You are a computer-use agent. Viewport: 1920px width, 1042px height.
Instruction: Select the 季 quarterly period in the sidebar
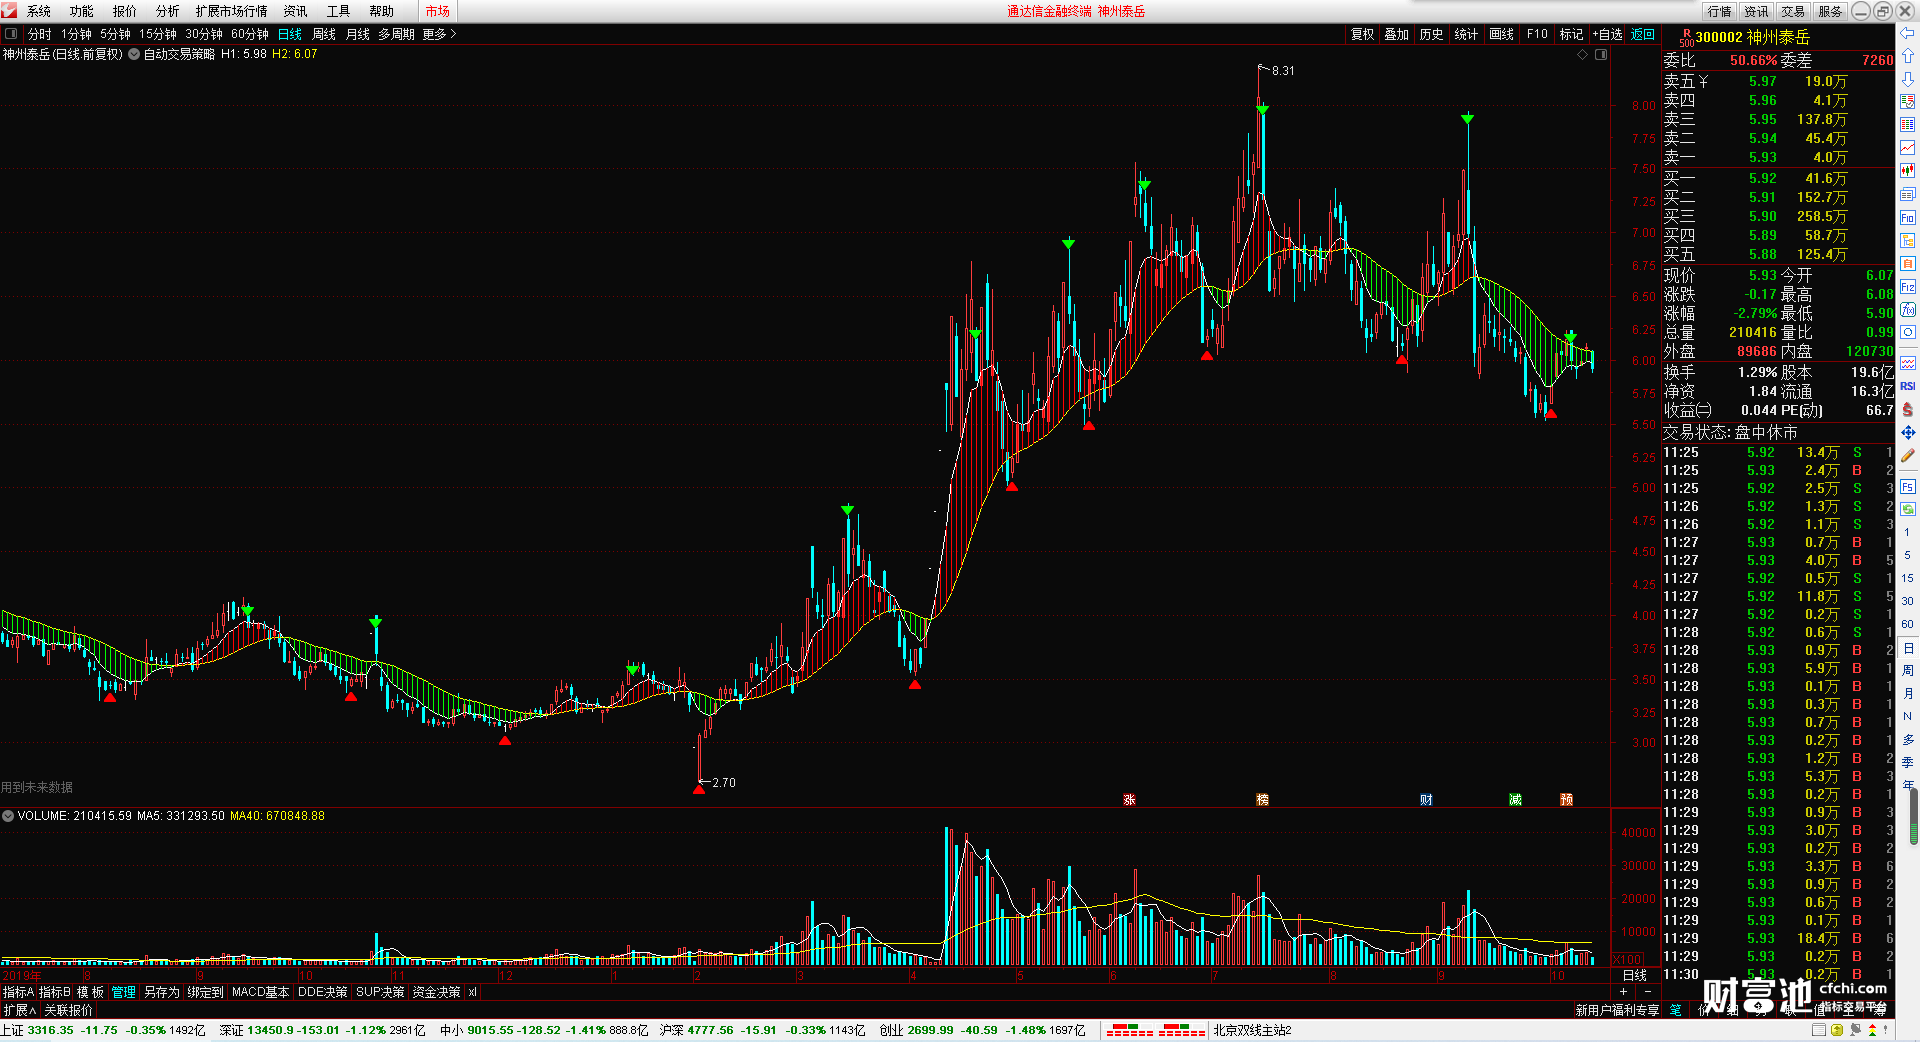1907,762
